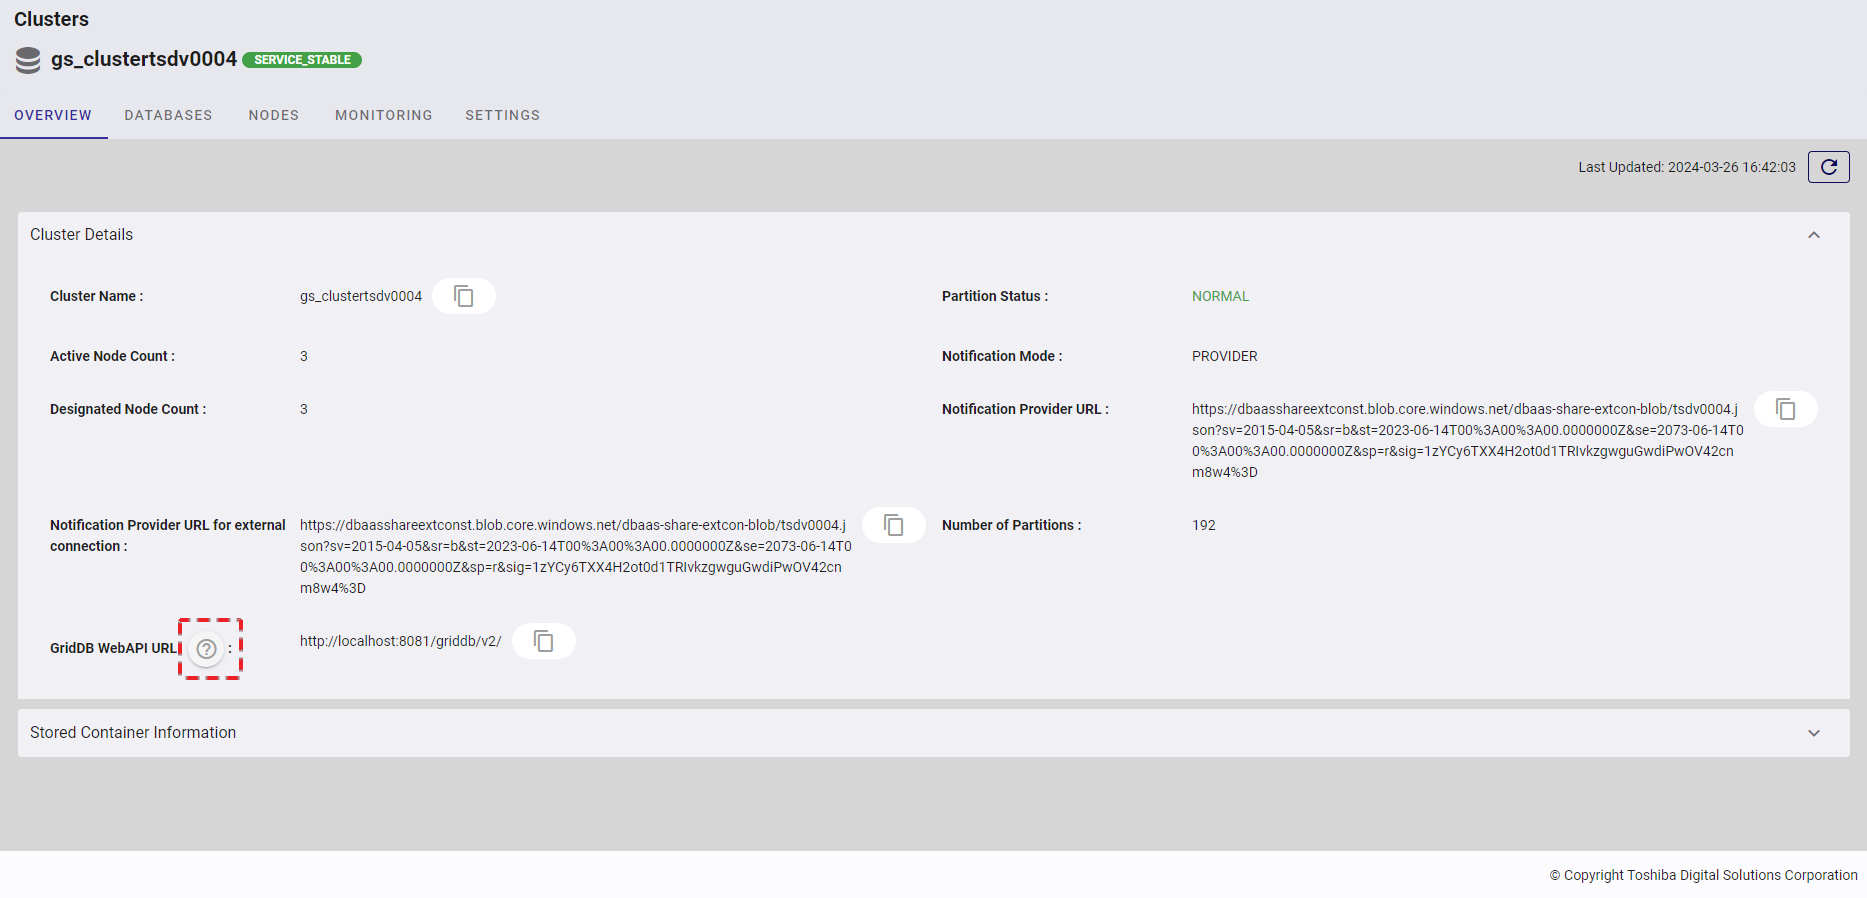The image size is (1867, 898).
Task: Copy the GridDB WebAPI URL
Action: pyautogui.click(x=543, y=641)
